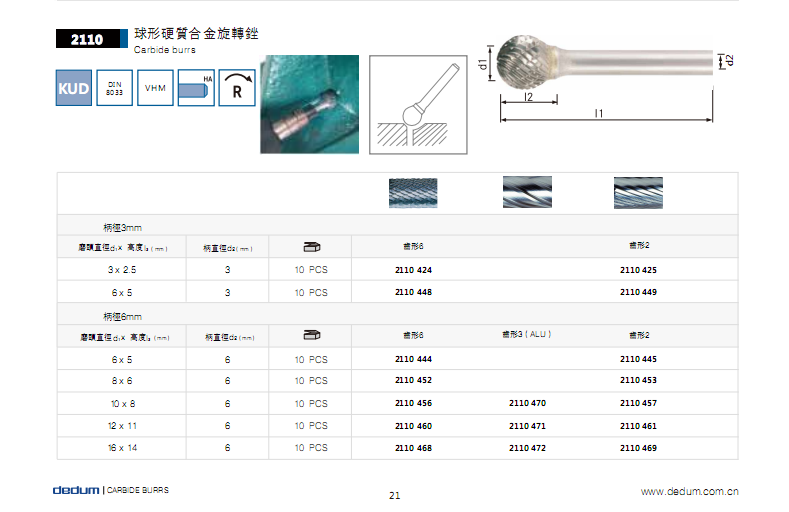Click the package icon in 6mm shank header
The height and width of the screenshot is (512, 789).
(x=311, y=335)
